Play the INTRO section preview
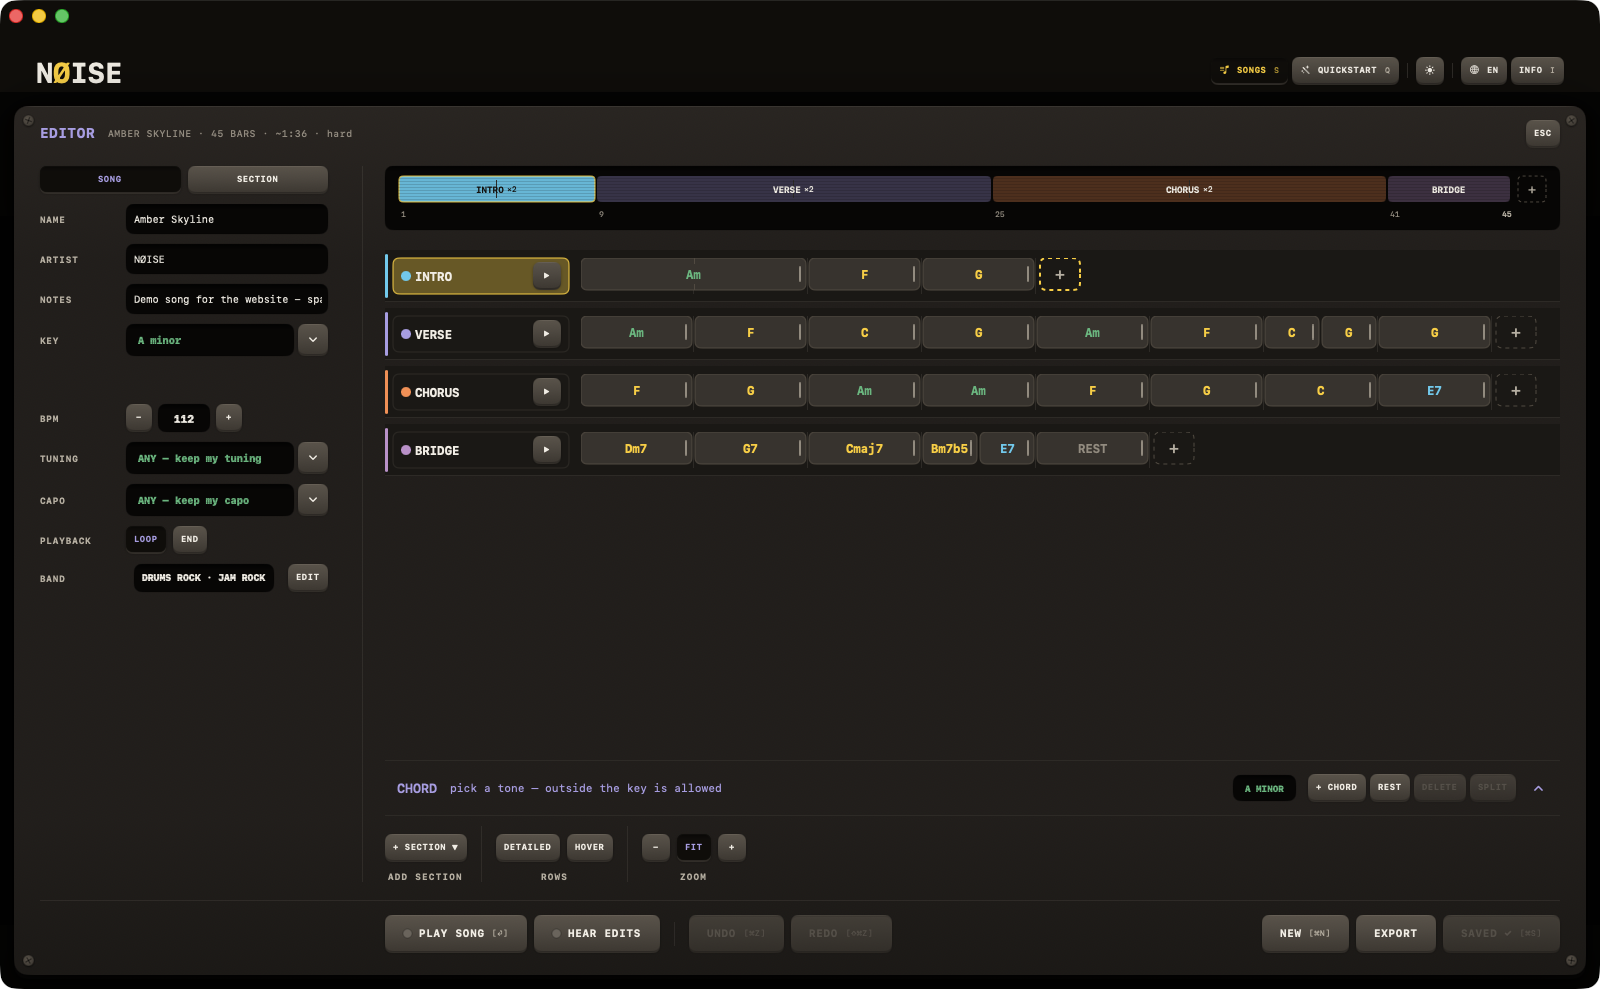This screenshot has width=1600, height=989. pyautogui.click(x=546, y=276)
